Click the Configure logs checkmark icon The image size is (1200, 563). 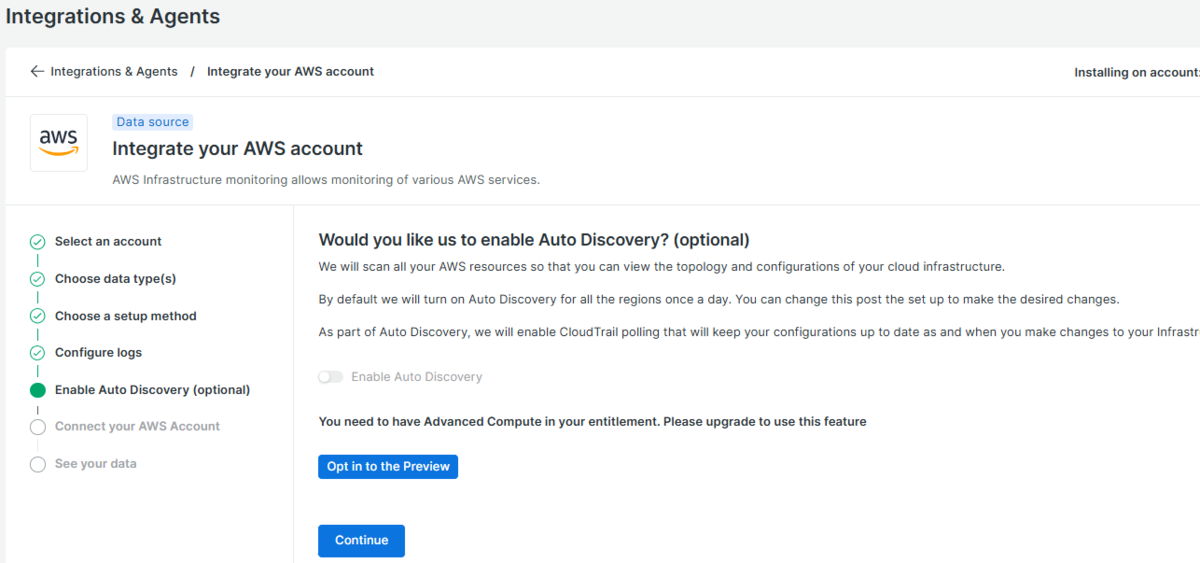[38, 353]
